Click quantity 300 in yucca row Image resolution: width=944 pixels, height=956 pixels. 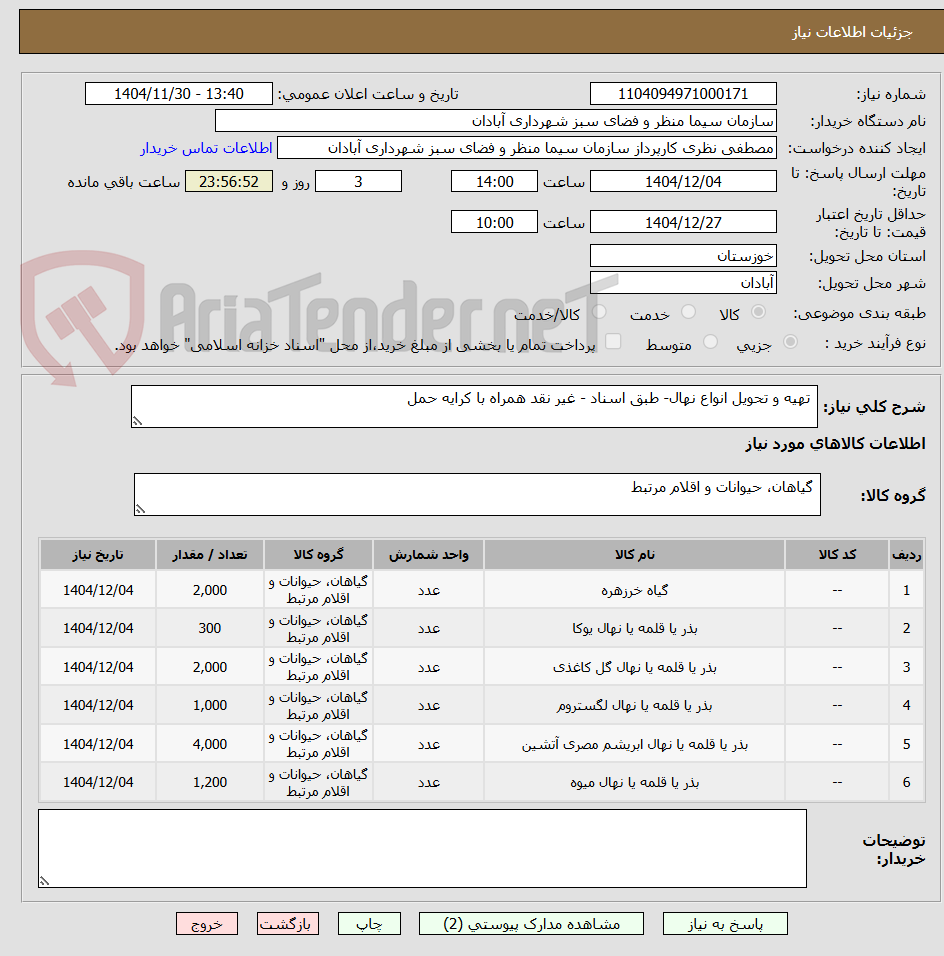pyautogui.click(x=210, y=629)
